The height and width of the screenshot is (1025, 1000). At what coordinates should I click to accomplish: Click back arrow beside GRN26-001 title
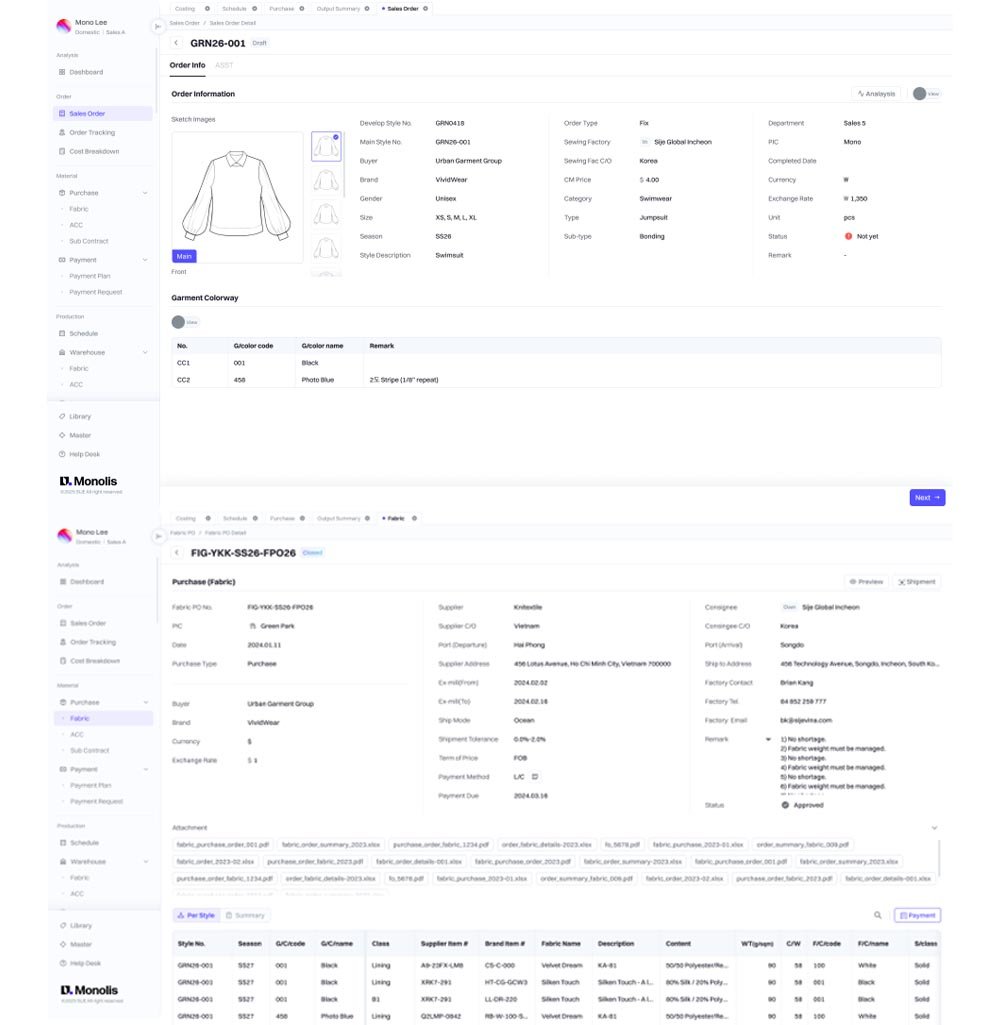pyautogui.click(x=177, y=43)
